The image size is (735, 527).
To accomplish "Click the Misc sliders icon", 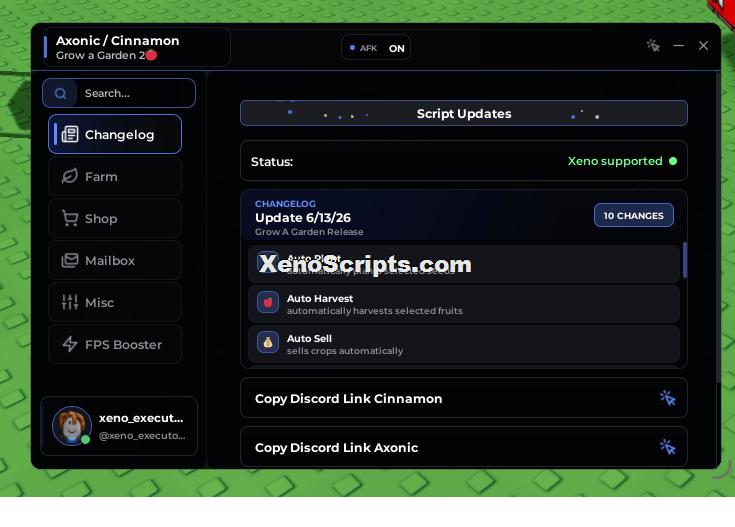I will [70, 302].
